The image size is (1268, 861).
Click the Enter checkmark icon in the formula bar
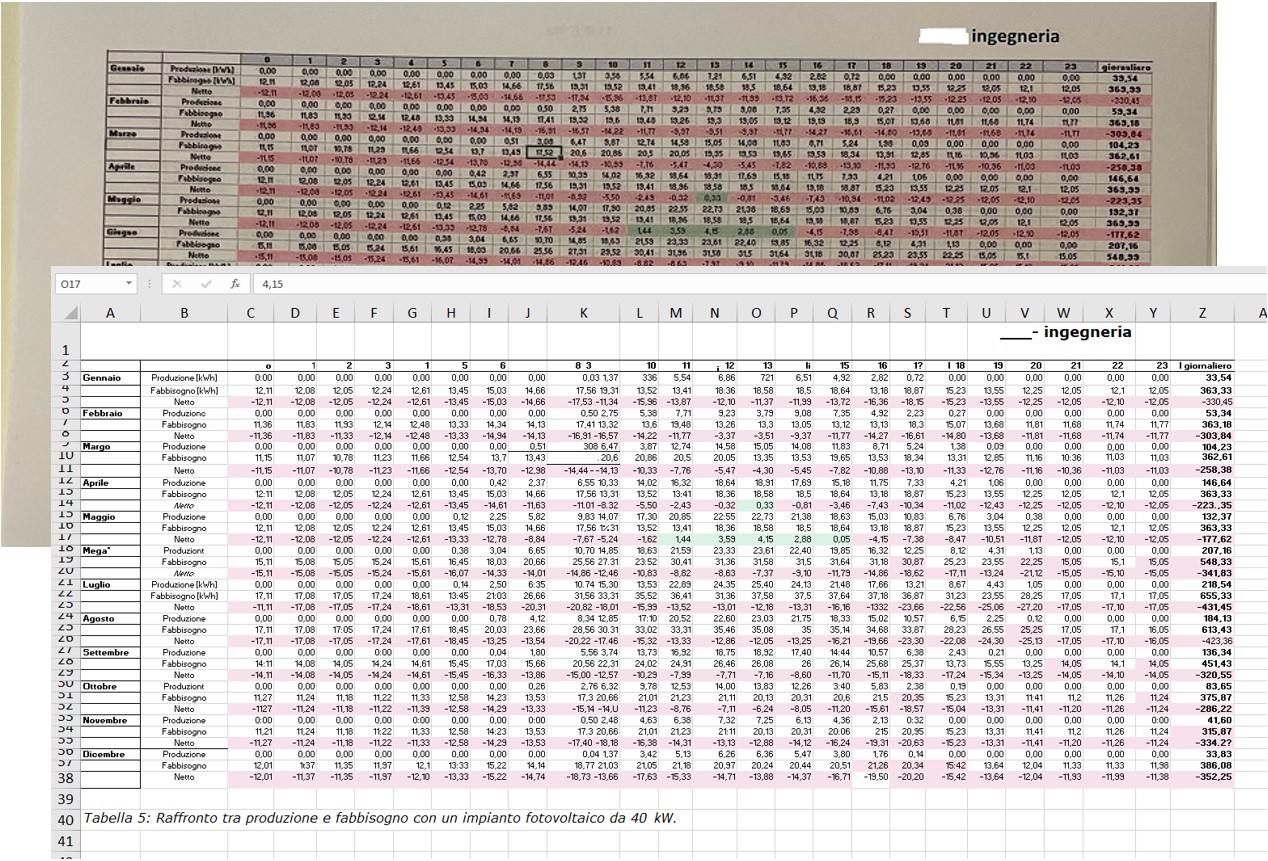(206, 284)
